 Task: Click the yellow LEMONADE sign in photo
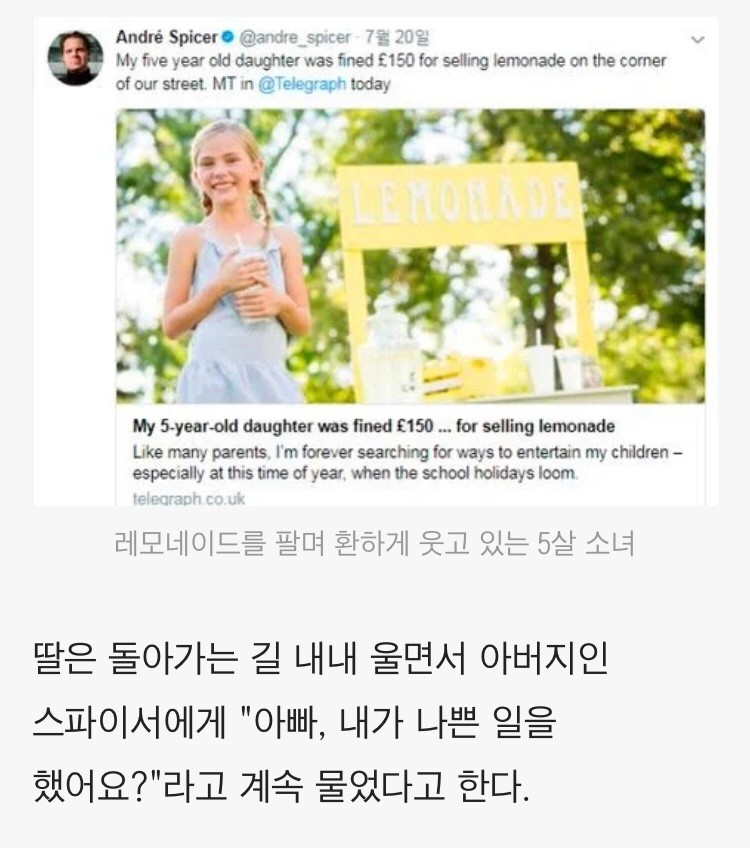tap(460, 205)
